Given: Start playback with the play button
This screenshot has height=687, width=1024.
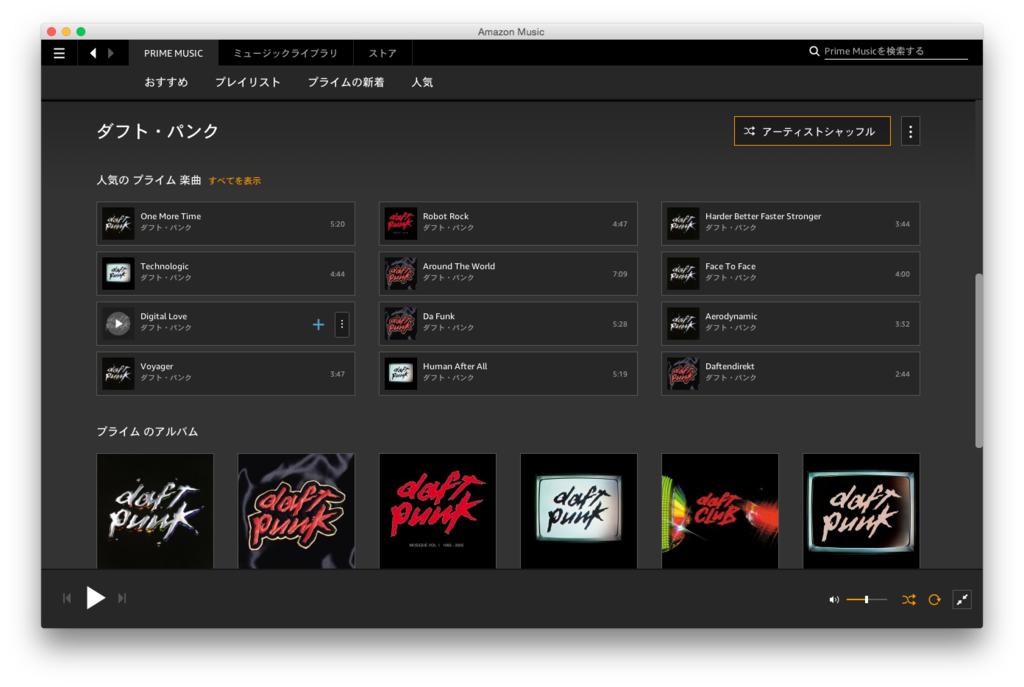Looking at the screenshot, I should [x=95, y=598].
